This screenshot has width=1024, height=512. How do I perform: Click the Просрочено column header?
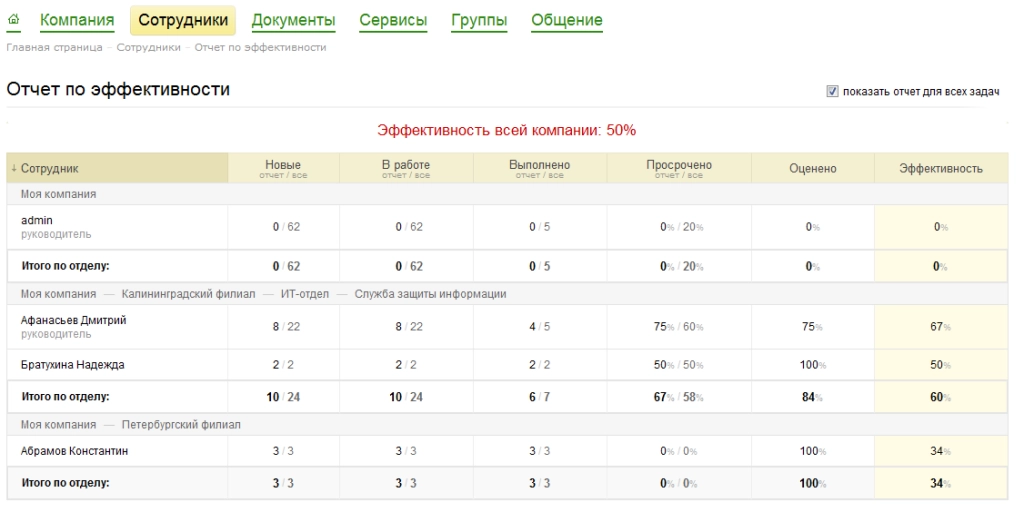(679, 165)
